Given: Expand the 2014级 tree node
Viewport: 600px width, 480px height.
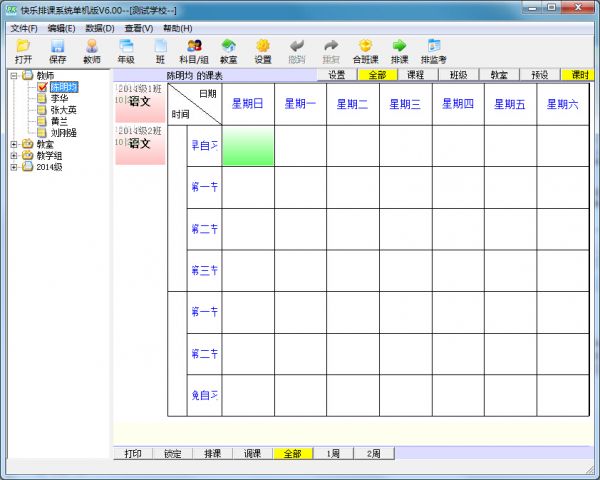Looking at the screenshot, I should tap(14, 167).
